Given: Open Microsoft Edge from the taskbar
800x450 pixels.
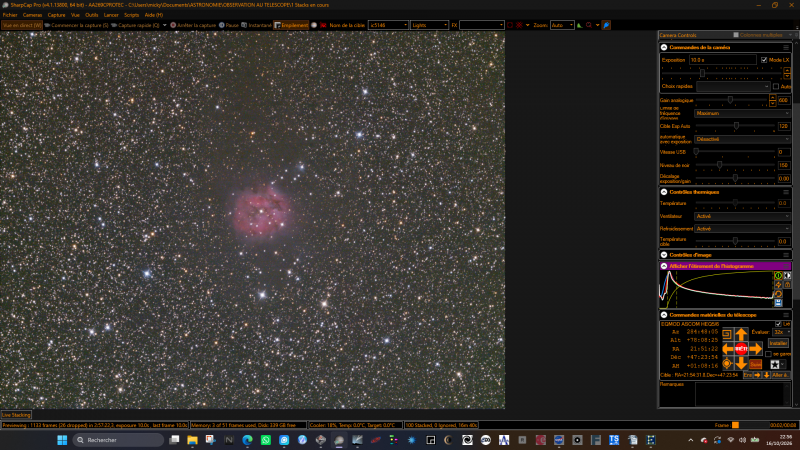Looking at the screenshot, I should 247,440.
